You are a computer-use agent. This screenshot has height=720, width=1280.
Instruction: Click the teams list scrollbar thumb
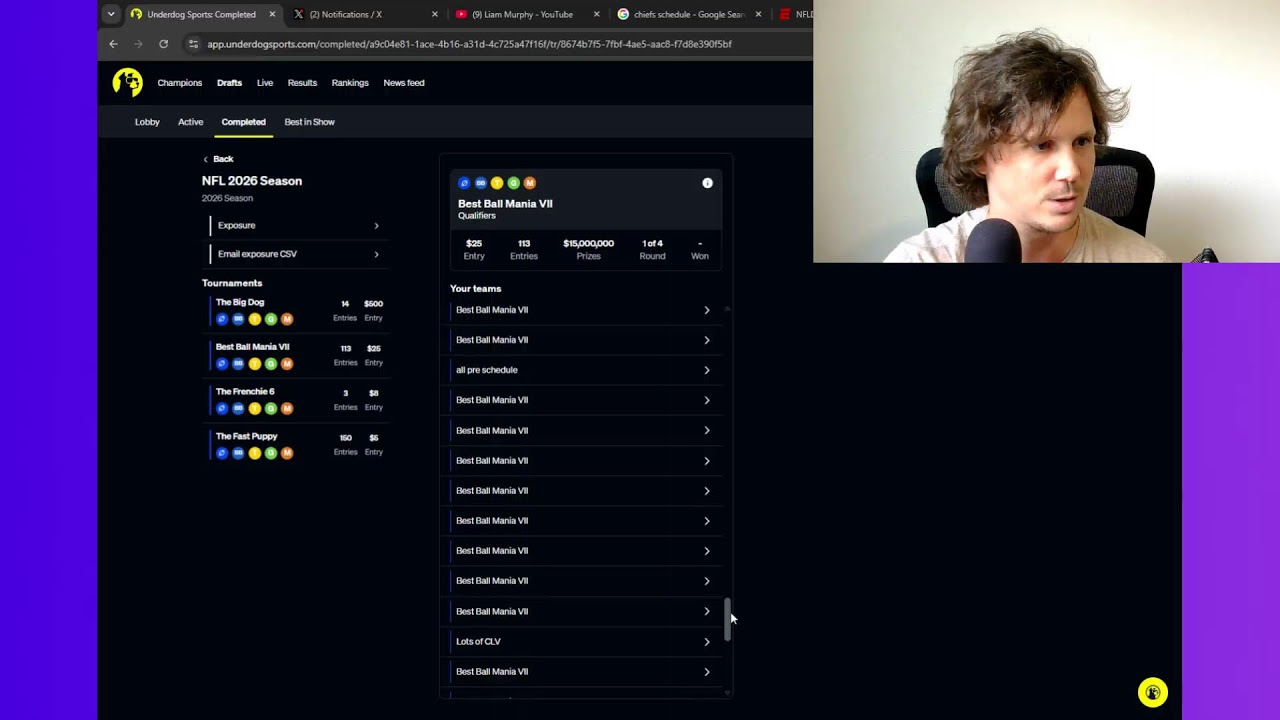click(727, 619)
